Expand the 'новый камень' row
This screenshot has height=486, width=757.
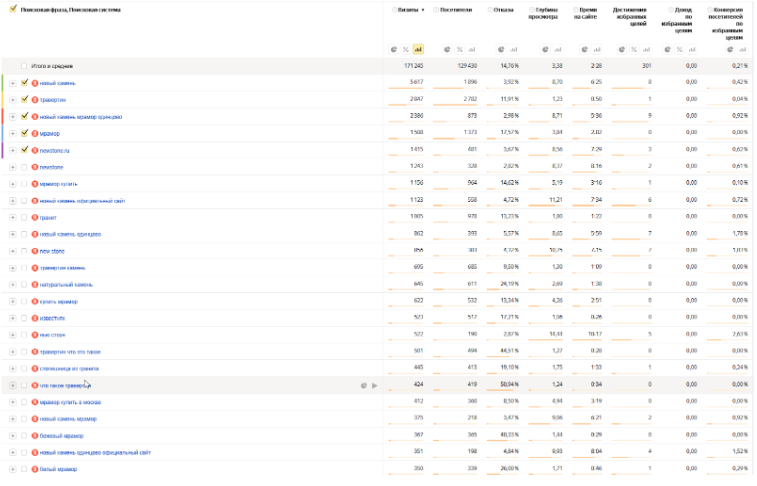(13, 83)
